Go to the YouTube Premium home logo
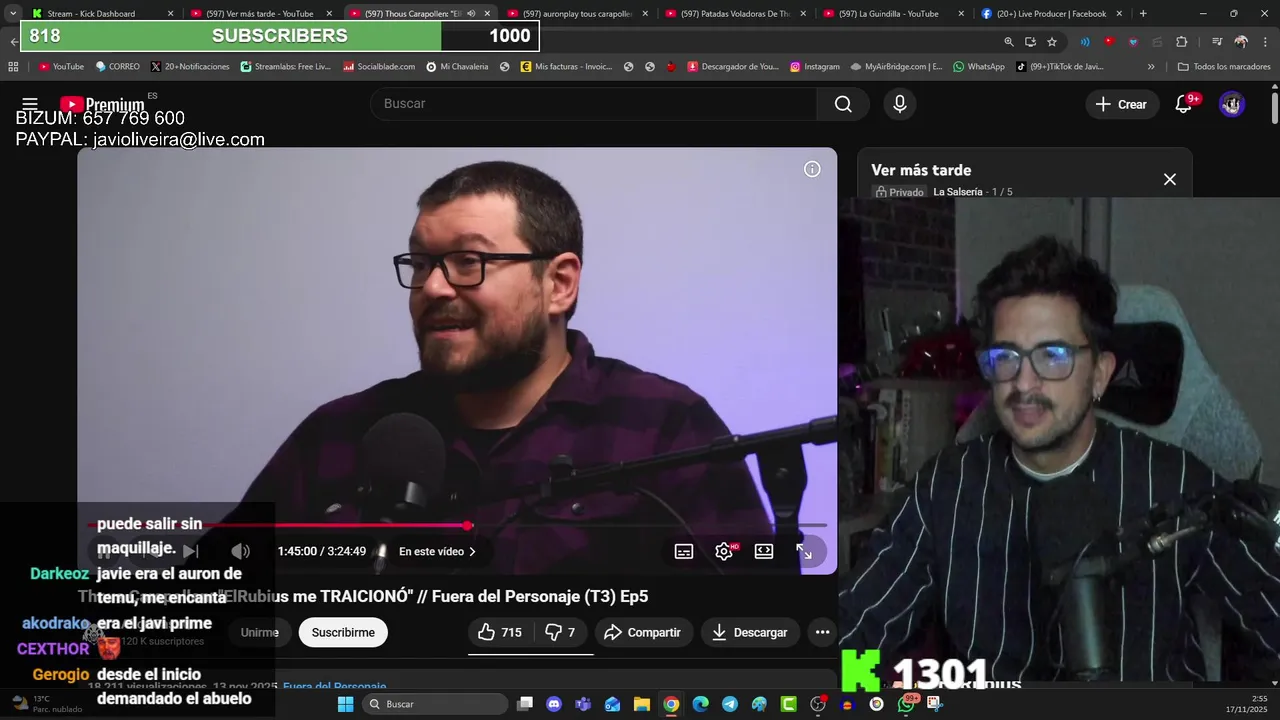 102,104
